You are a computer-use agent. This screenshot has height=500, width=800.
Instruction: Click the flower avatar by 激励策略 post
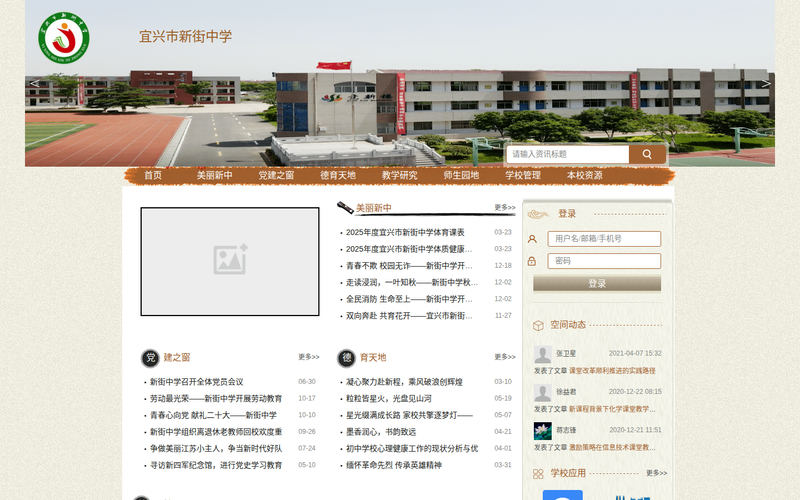[x=542, y=431]
